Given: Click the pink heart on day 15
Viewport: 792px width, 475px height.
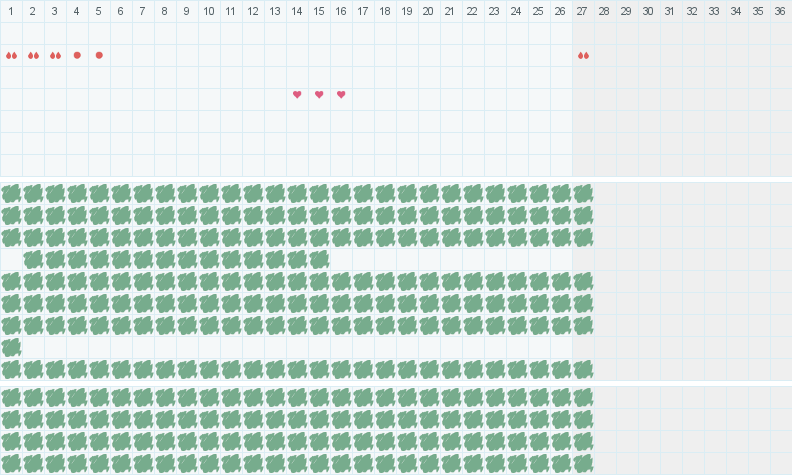Looking at the screenshot, I should (319, 94).
